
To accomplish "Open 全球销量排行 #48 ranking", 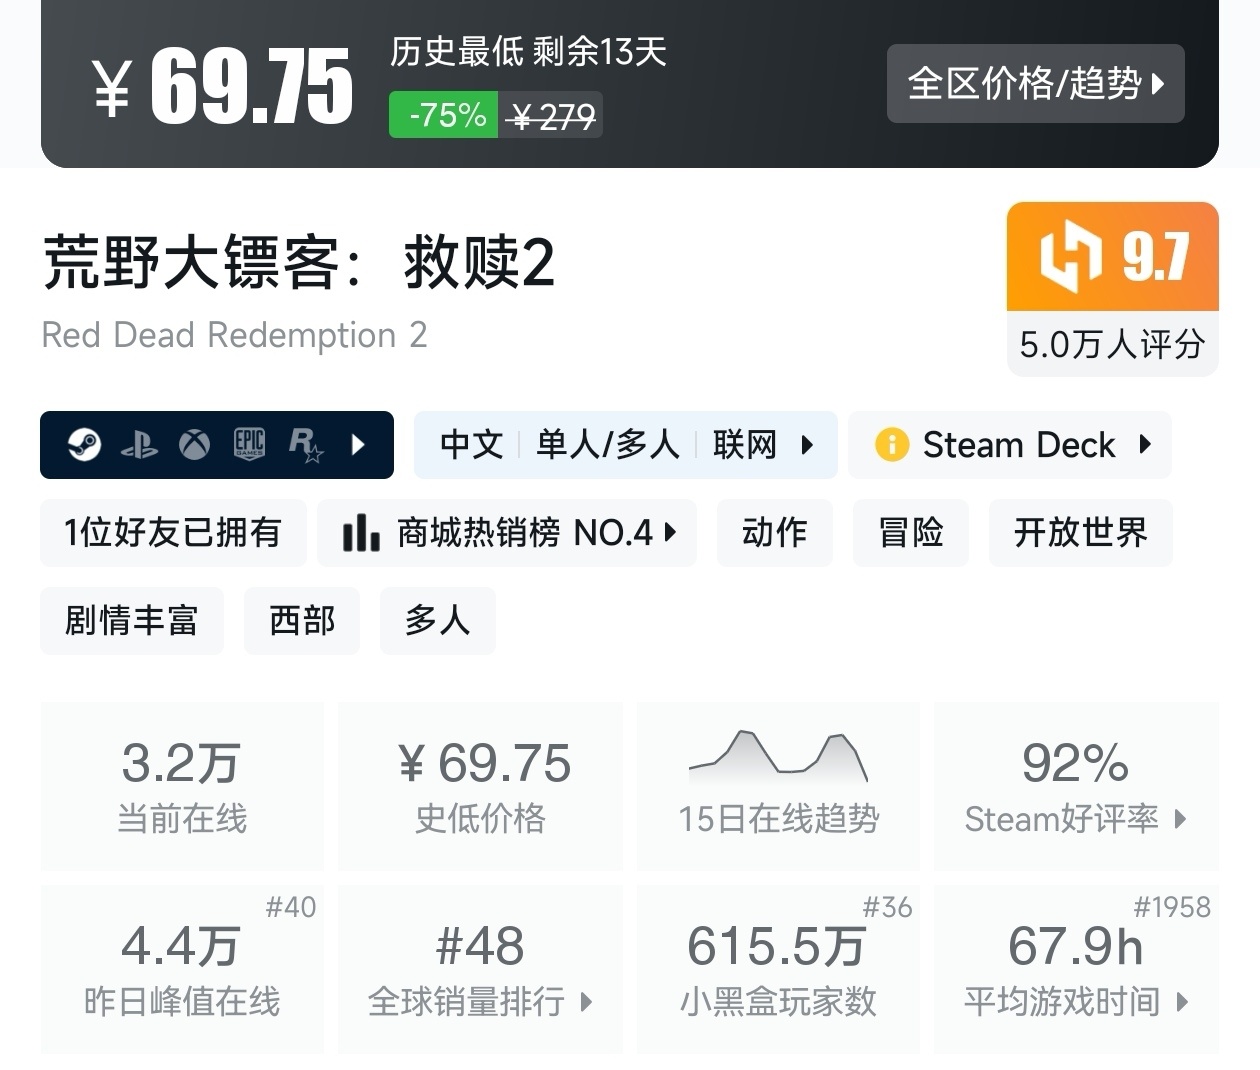I will [x=481, y=969].
